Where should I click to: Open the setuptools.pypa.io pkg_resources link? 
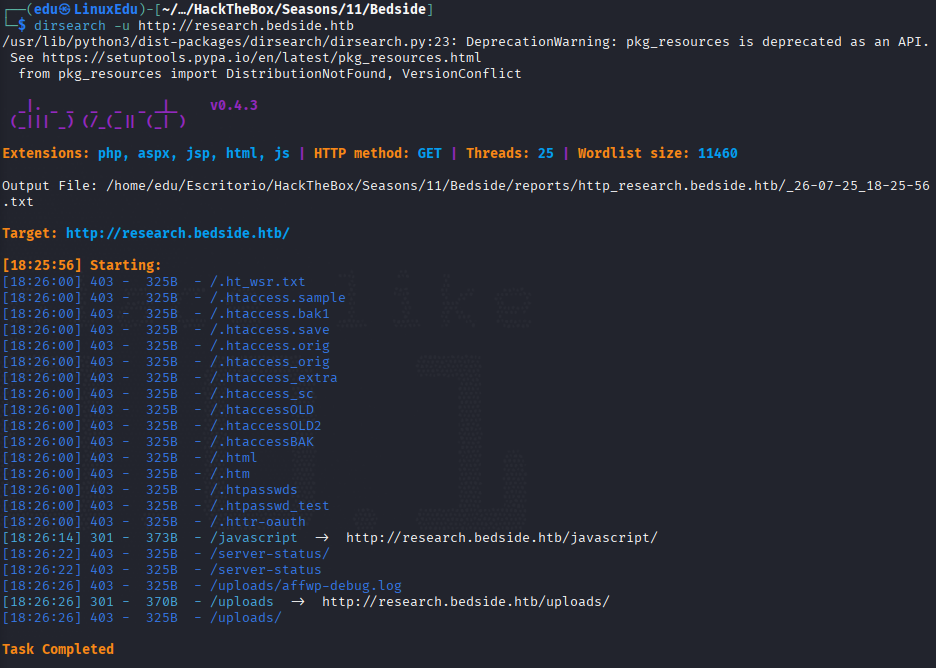261,58
